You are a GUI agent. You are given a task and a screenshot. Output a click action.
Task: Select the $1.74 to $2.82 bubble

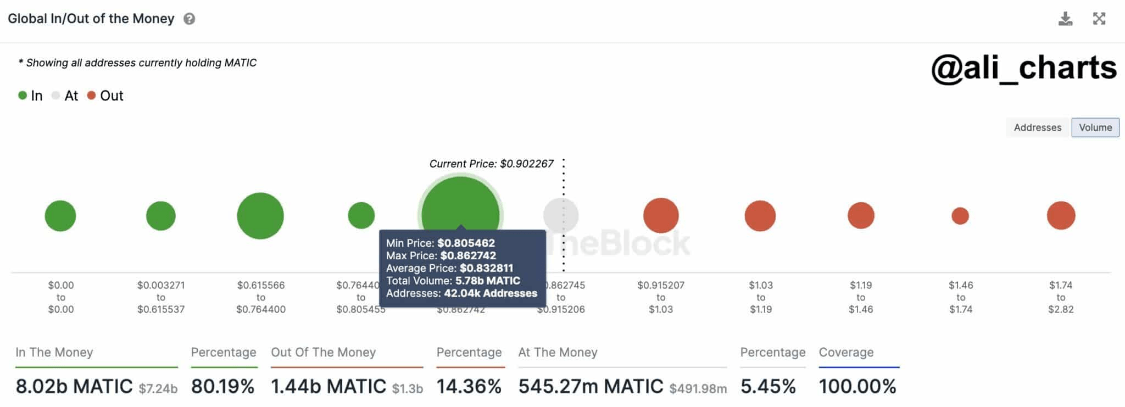click(1060, 215)
